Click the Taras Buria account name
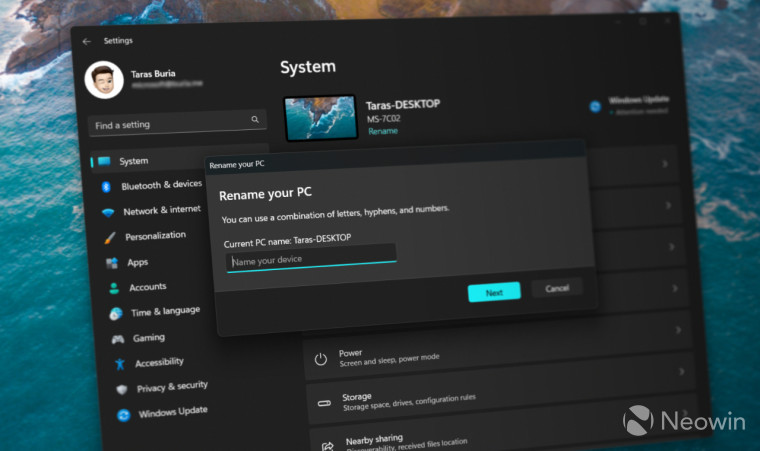This screenshot has height=451, width=760. [153, 74]
